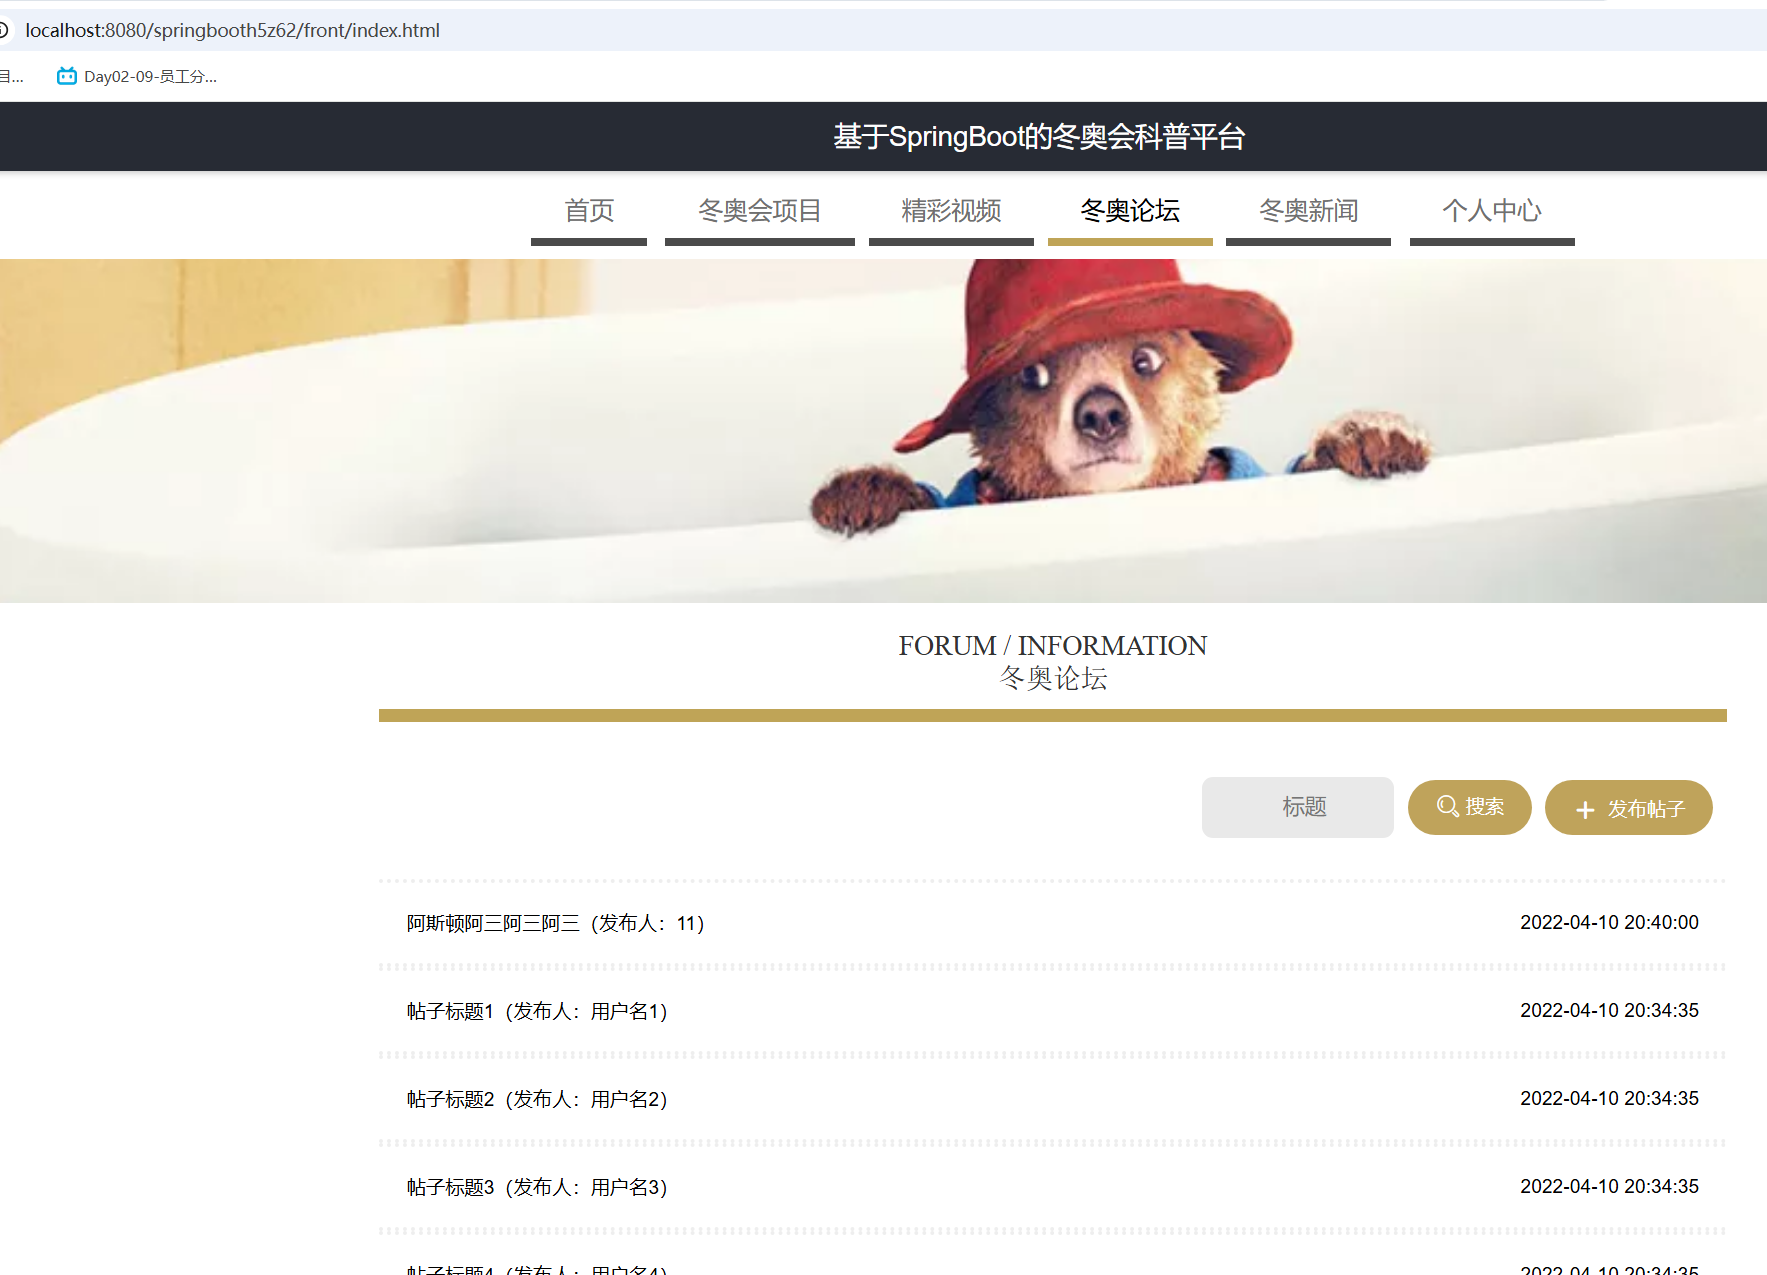Viewport: 1767px width, 1275px height.
Task: Click the plus icon in the 发布帖子 button
Action: point(1585,810)
